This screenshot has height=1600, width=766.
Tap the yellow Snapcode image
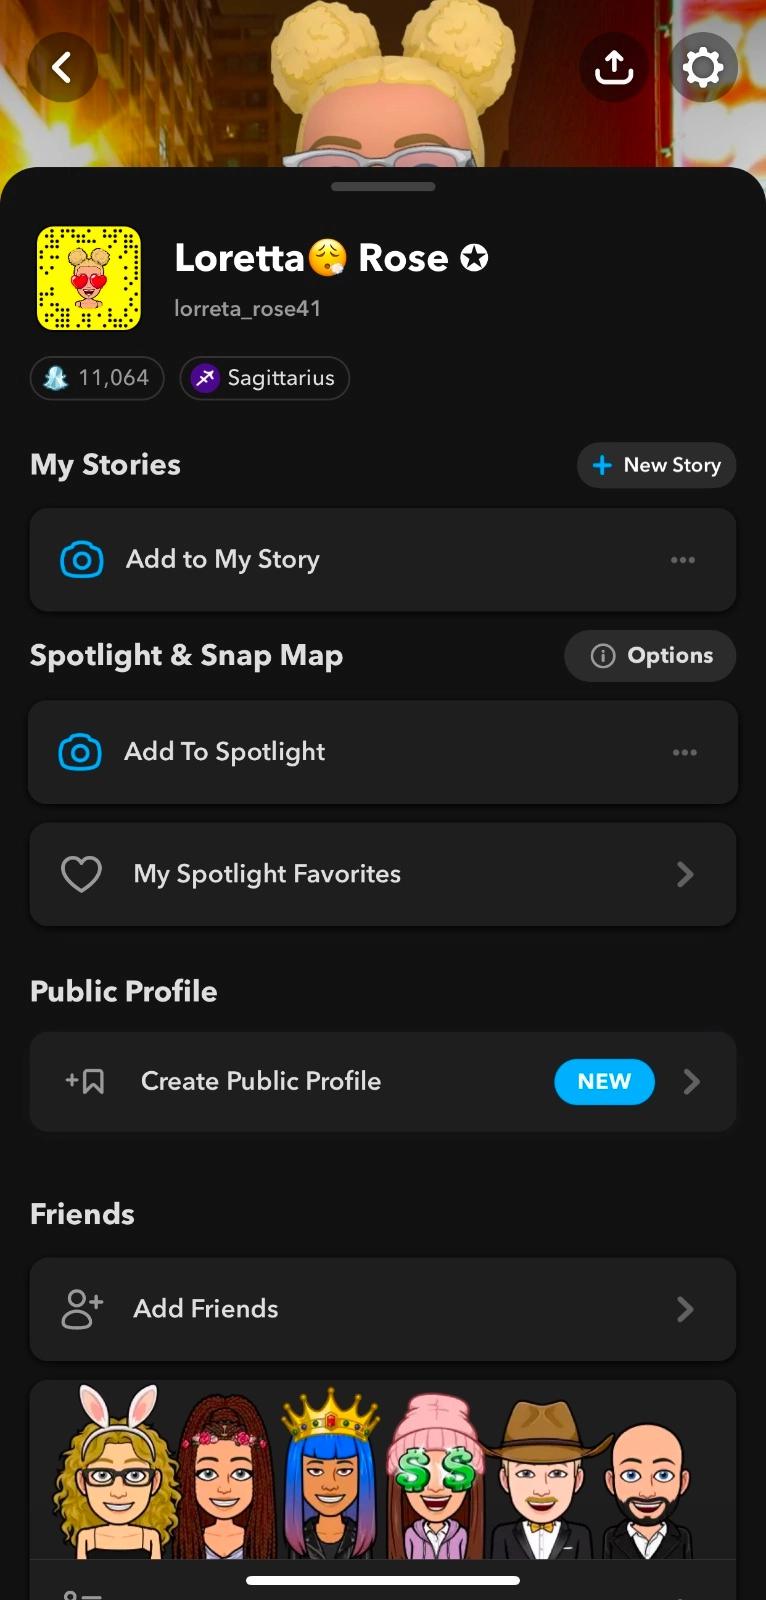[x=89, y=278]
